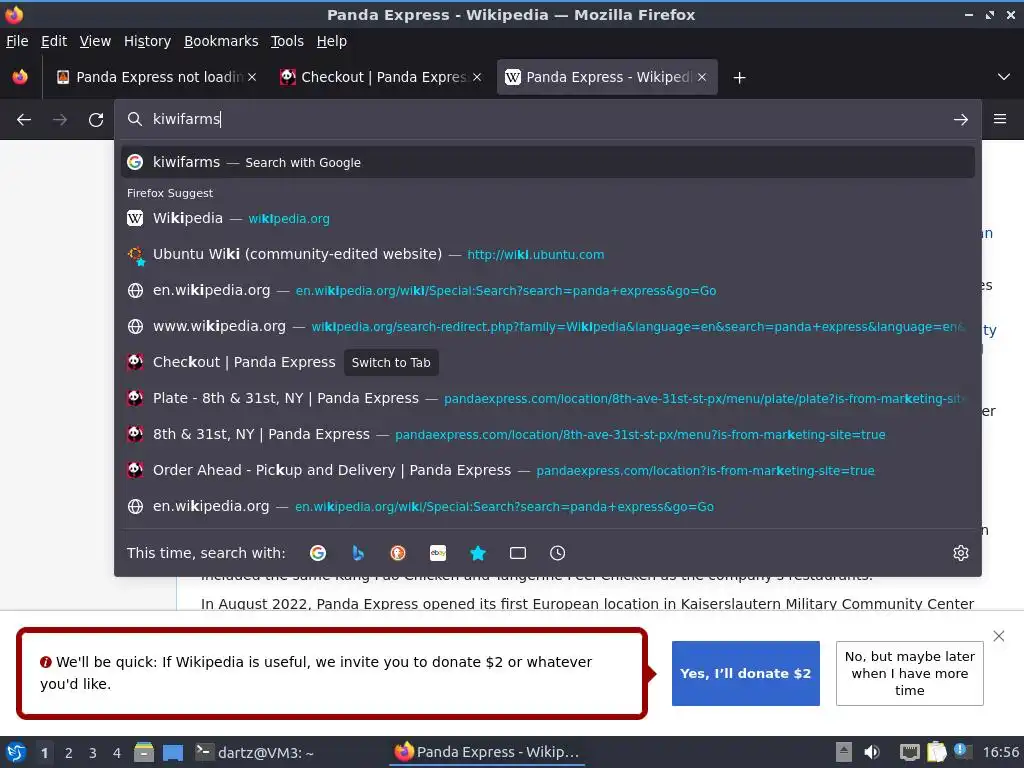This screenshot has width=1024, height=768.
Task: Open a new tab with plus button
Action: pyautogui.click(x=739, y=78)
